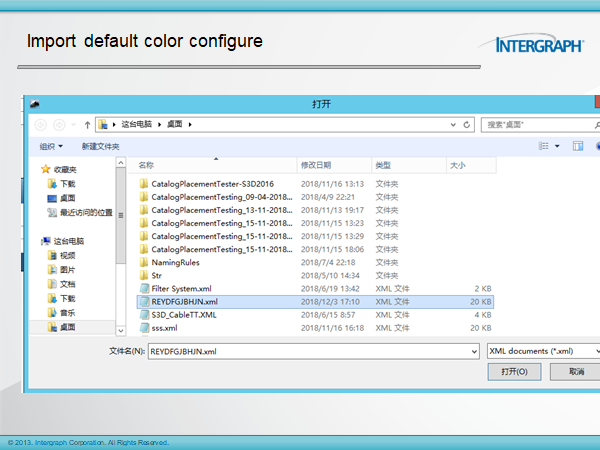Click 新建文件夹 button
The height and width of the screenshot is (450, 600).
[x=101, y=147]
